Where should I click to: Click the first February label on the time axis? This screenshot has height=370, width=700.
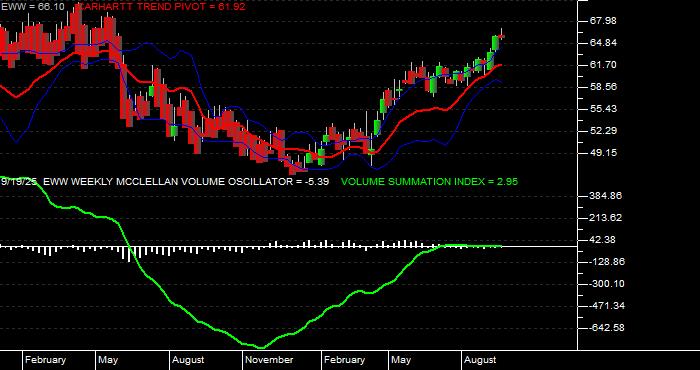click(x=45, y=360)
